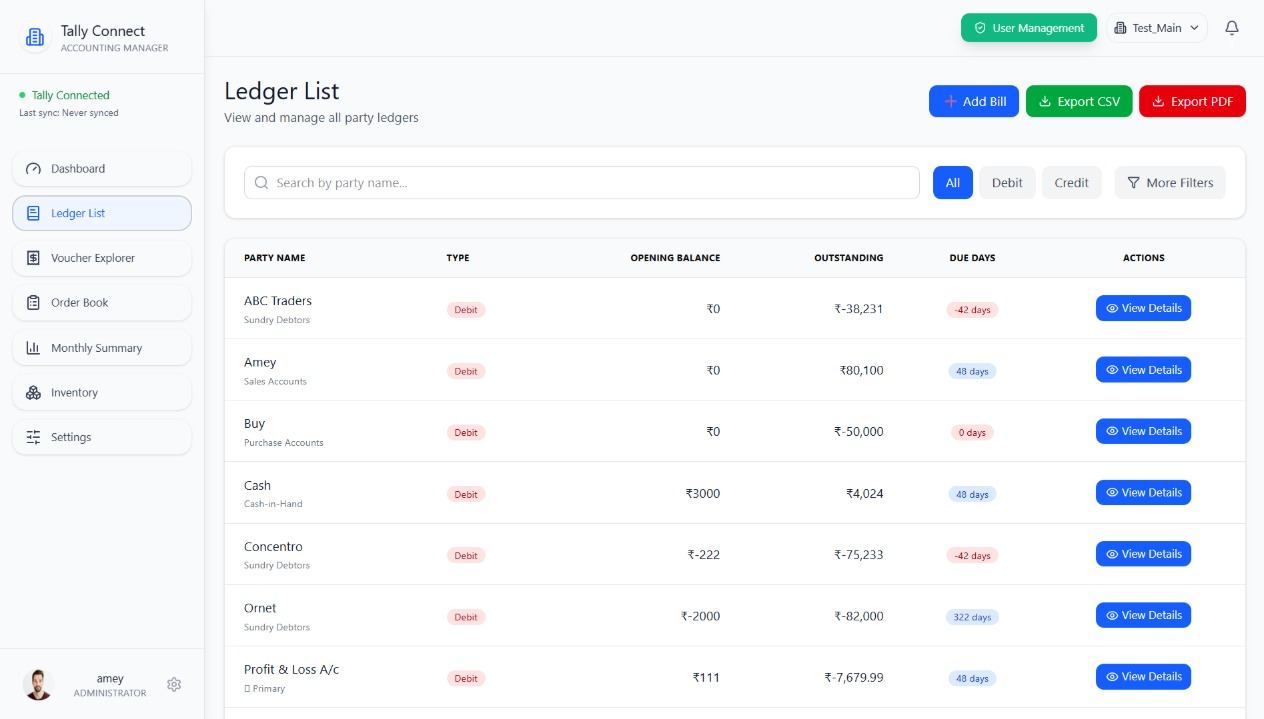Click the Add Bill button
This screenshot has height=719, width=1264.
coord(974,101)
